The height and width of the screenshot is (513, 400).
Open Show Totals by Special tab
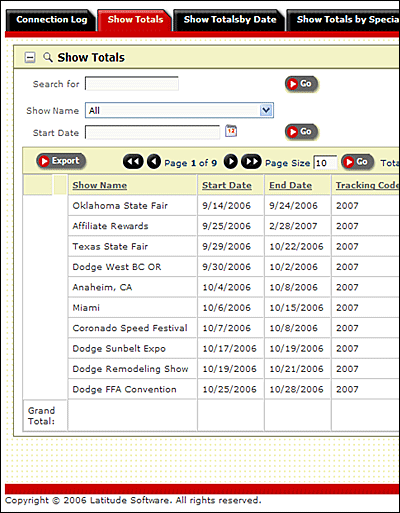point(343,19)
